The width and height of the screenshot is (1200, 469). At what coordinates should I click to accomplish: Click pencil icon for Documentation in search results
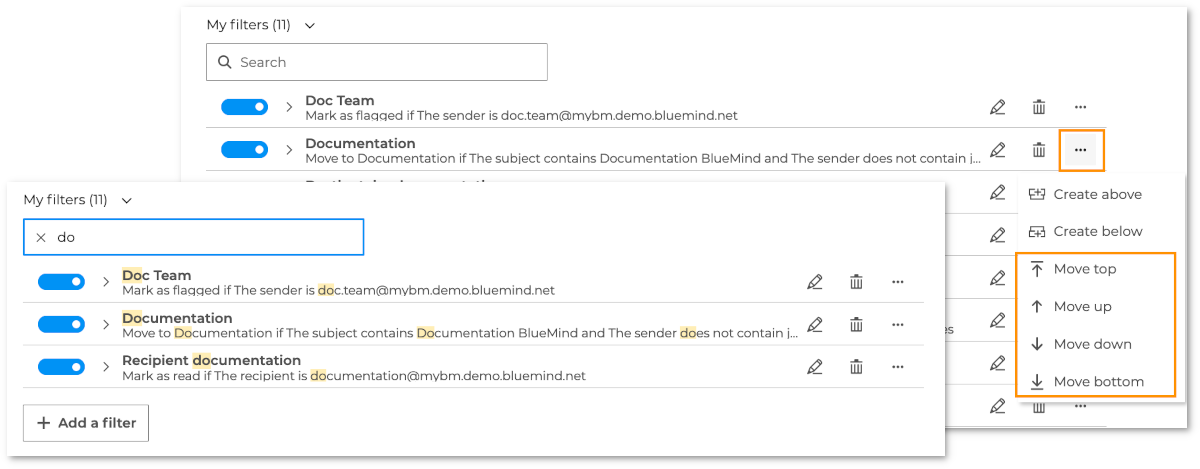[815, 325]
